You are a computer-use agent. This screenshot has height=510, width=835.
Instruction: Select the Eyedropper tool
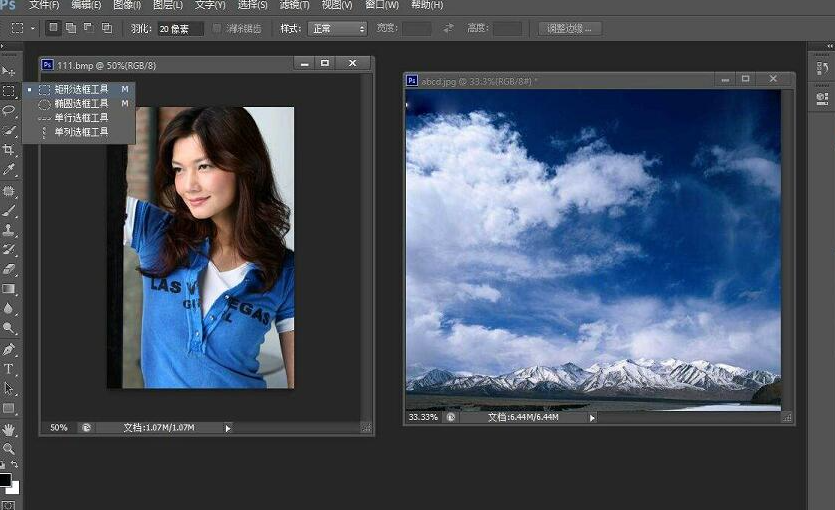9,170
